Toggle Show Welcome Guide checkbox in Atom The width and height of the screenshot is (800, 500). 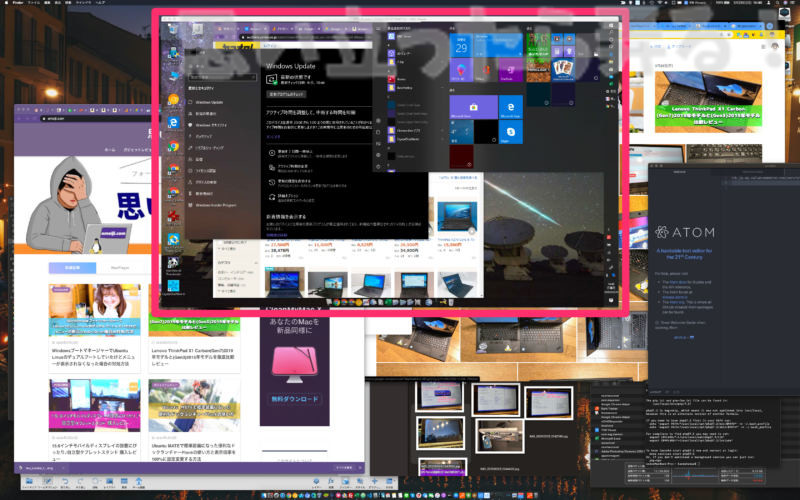(x=657, y=322)
